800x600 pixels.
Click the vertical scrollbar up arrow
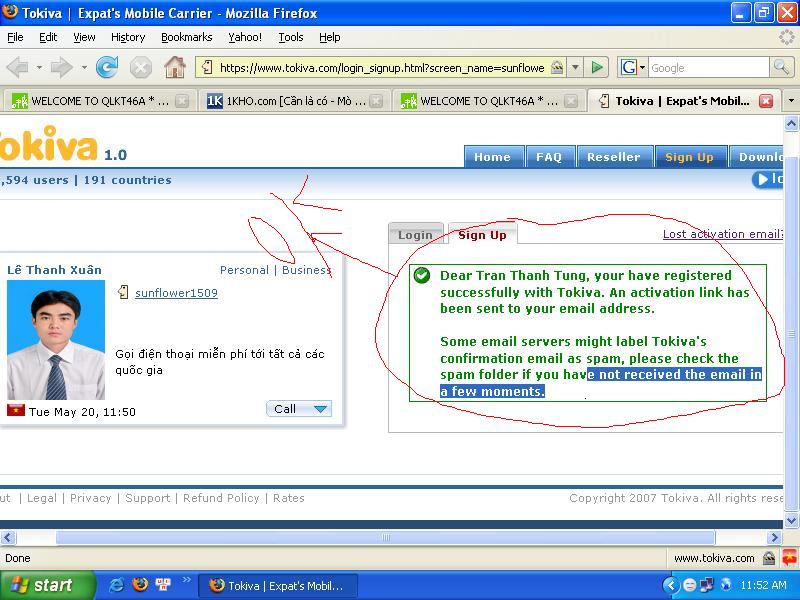point(791,123)
